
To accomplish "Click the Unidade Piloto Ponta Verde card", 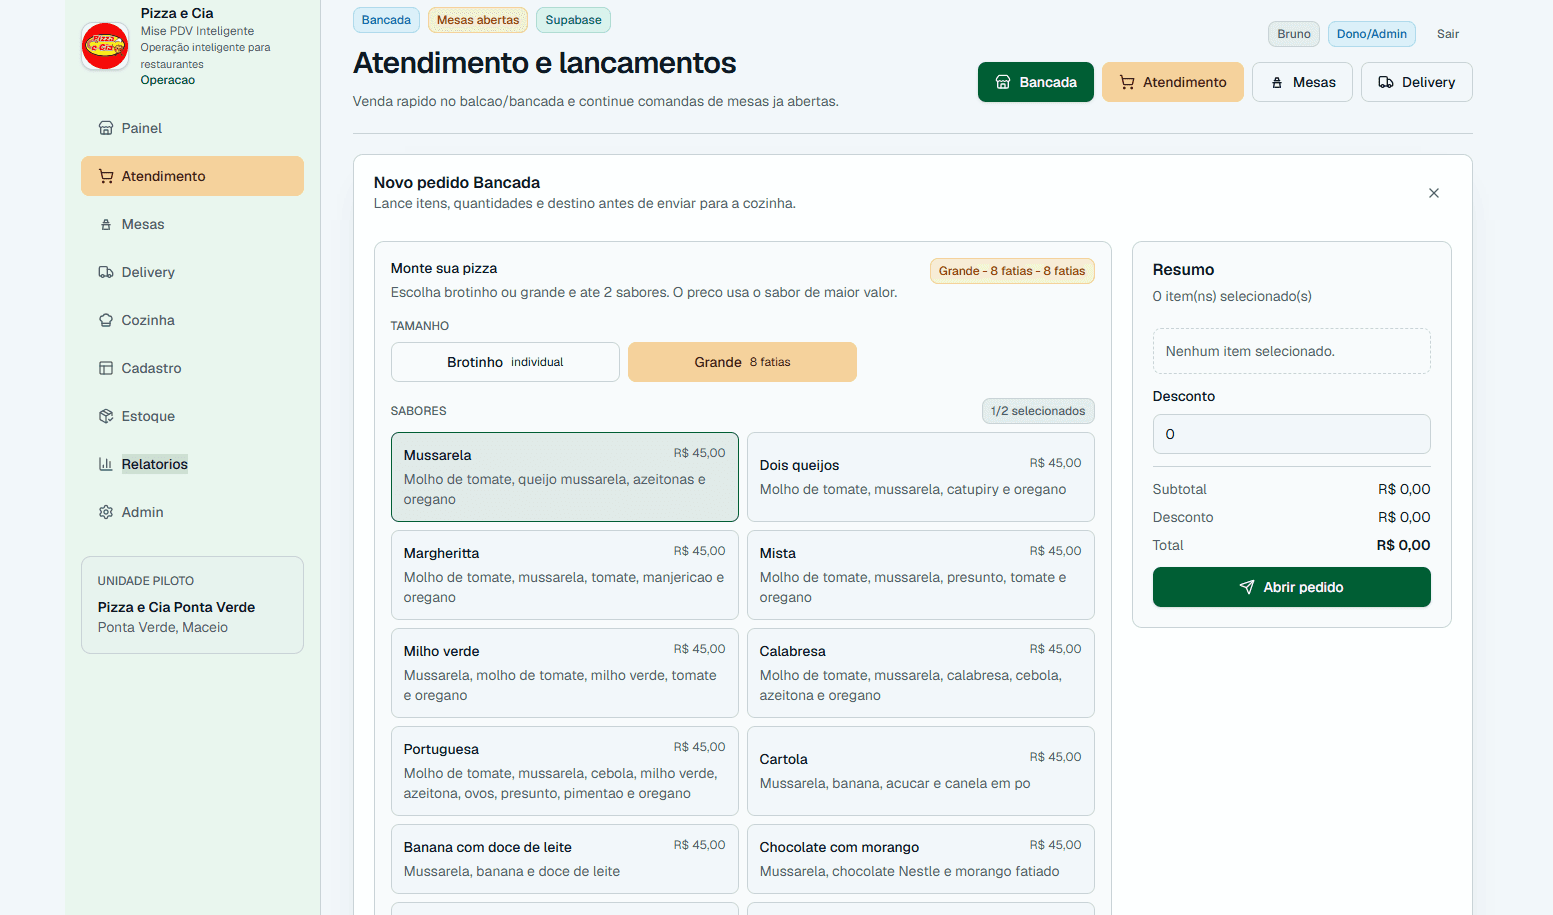I will 192,605.
